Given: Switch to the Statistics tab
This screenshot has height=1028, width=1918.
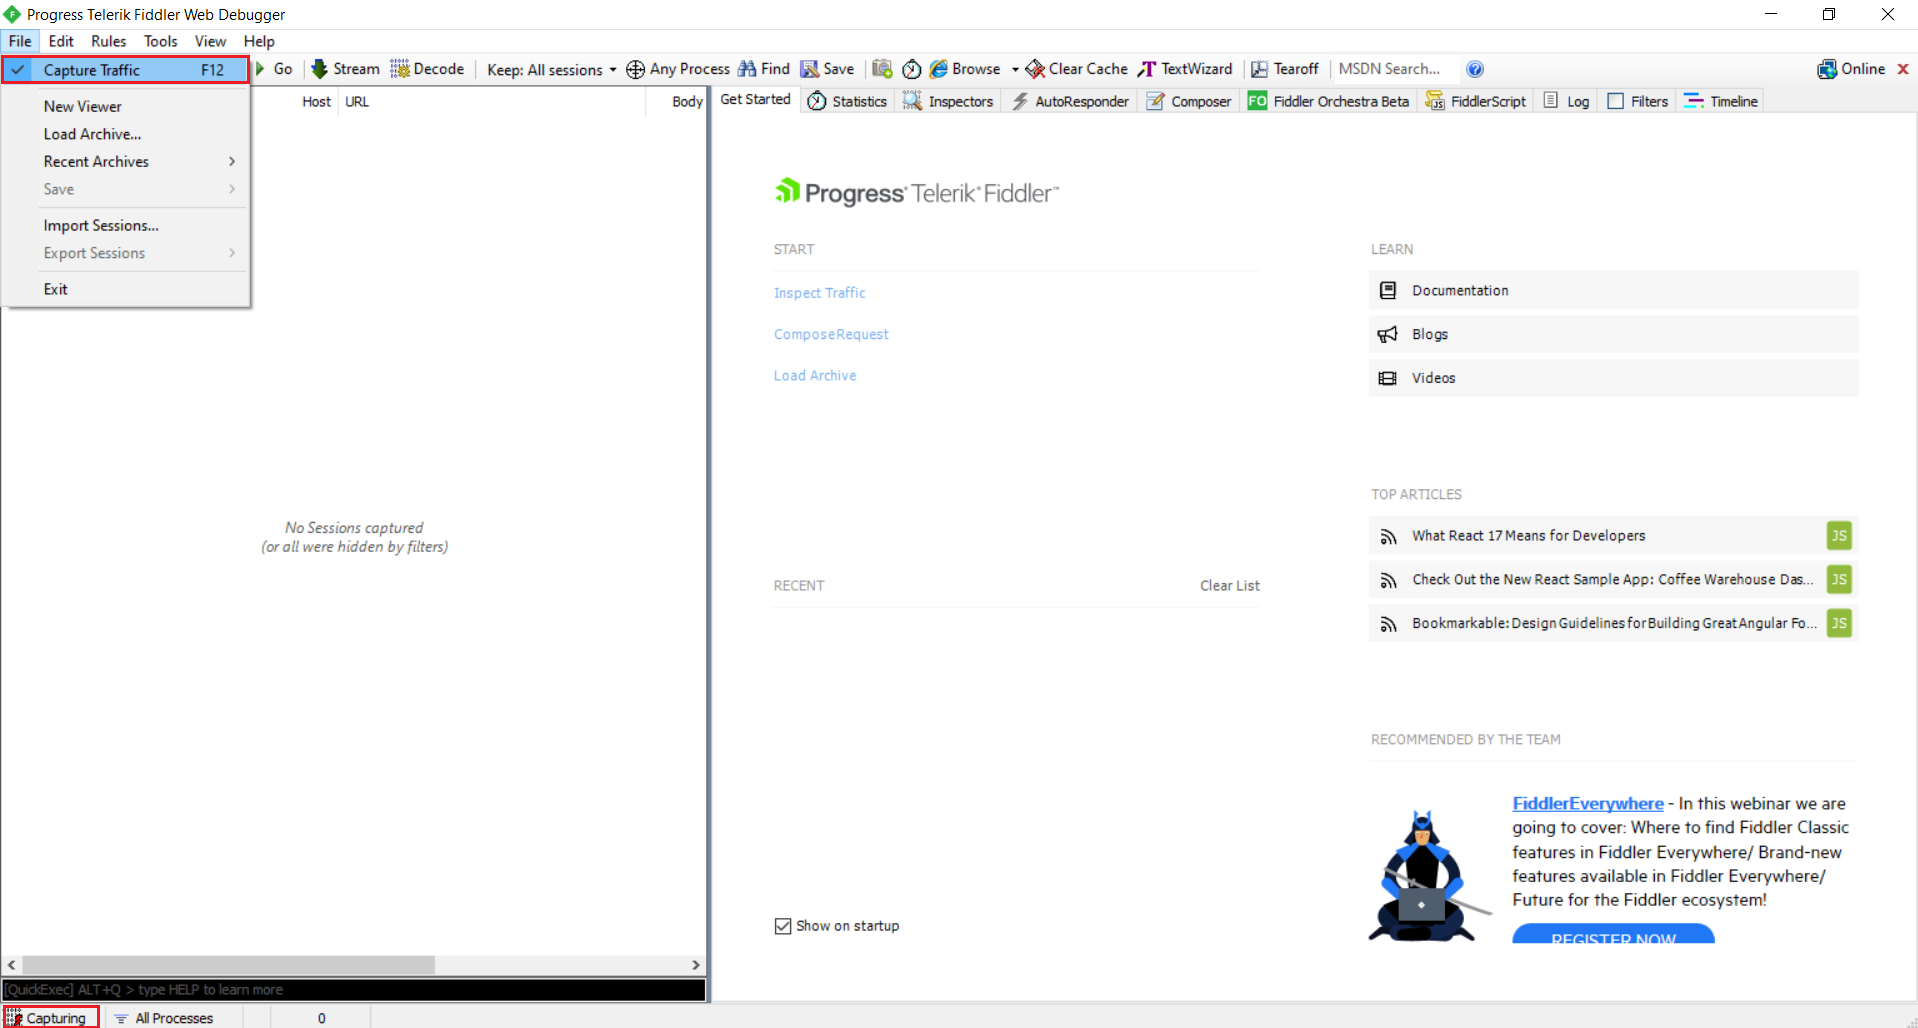Looking at the screenshot, I should pos(848,101).
